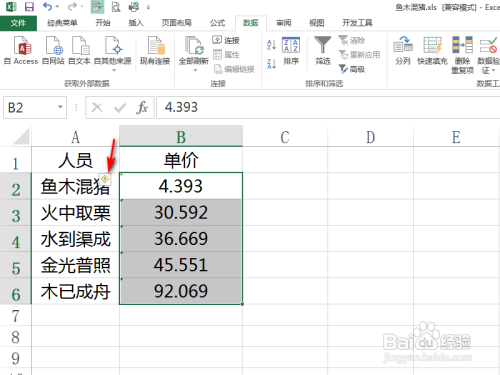
Task: Sort ascending A to Z
Action: tap(272, 45)
